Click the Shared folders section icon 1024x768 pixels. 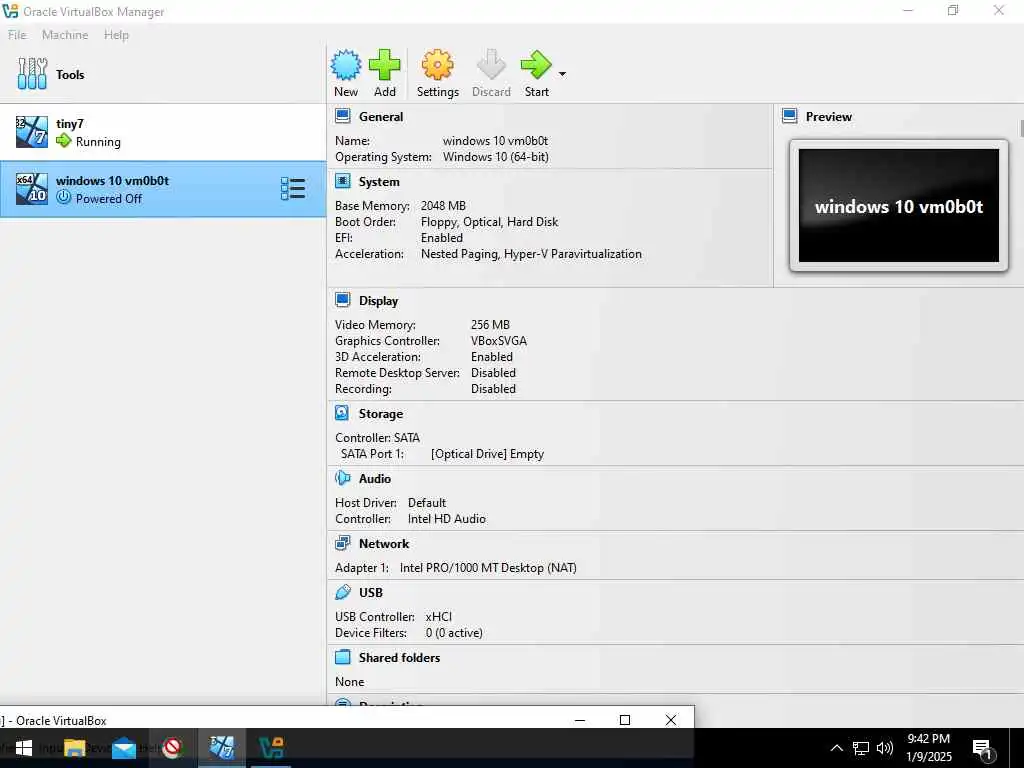pos(342,657)
